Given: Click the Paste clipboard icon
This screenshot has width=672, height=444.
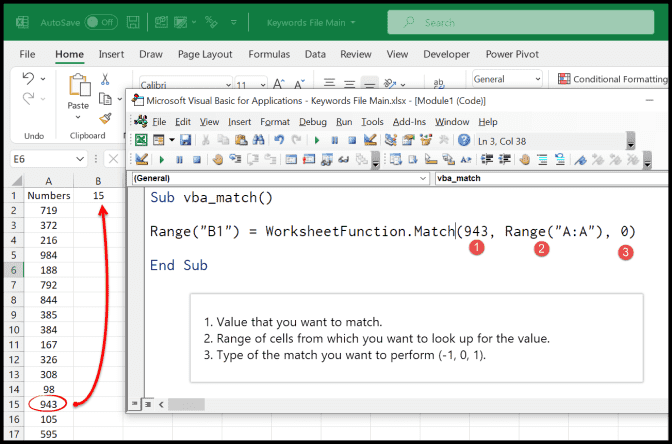Looking at the screenshot, I should coord(78,90).
